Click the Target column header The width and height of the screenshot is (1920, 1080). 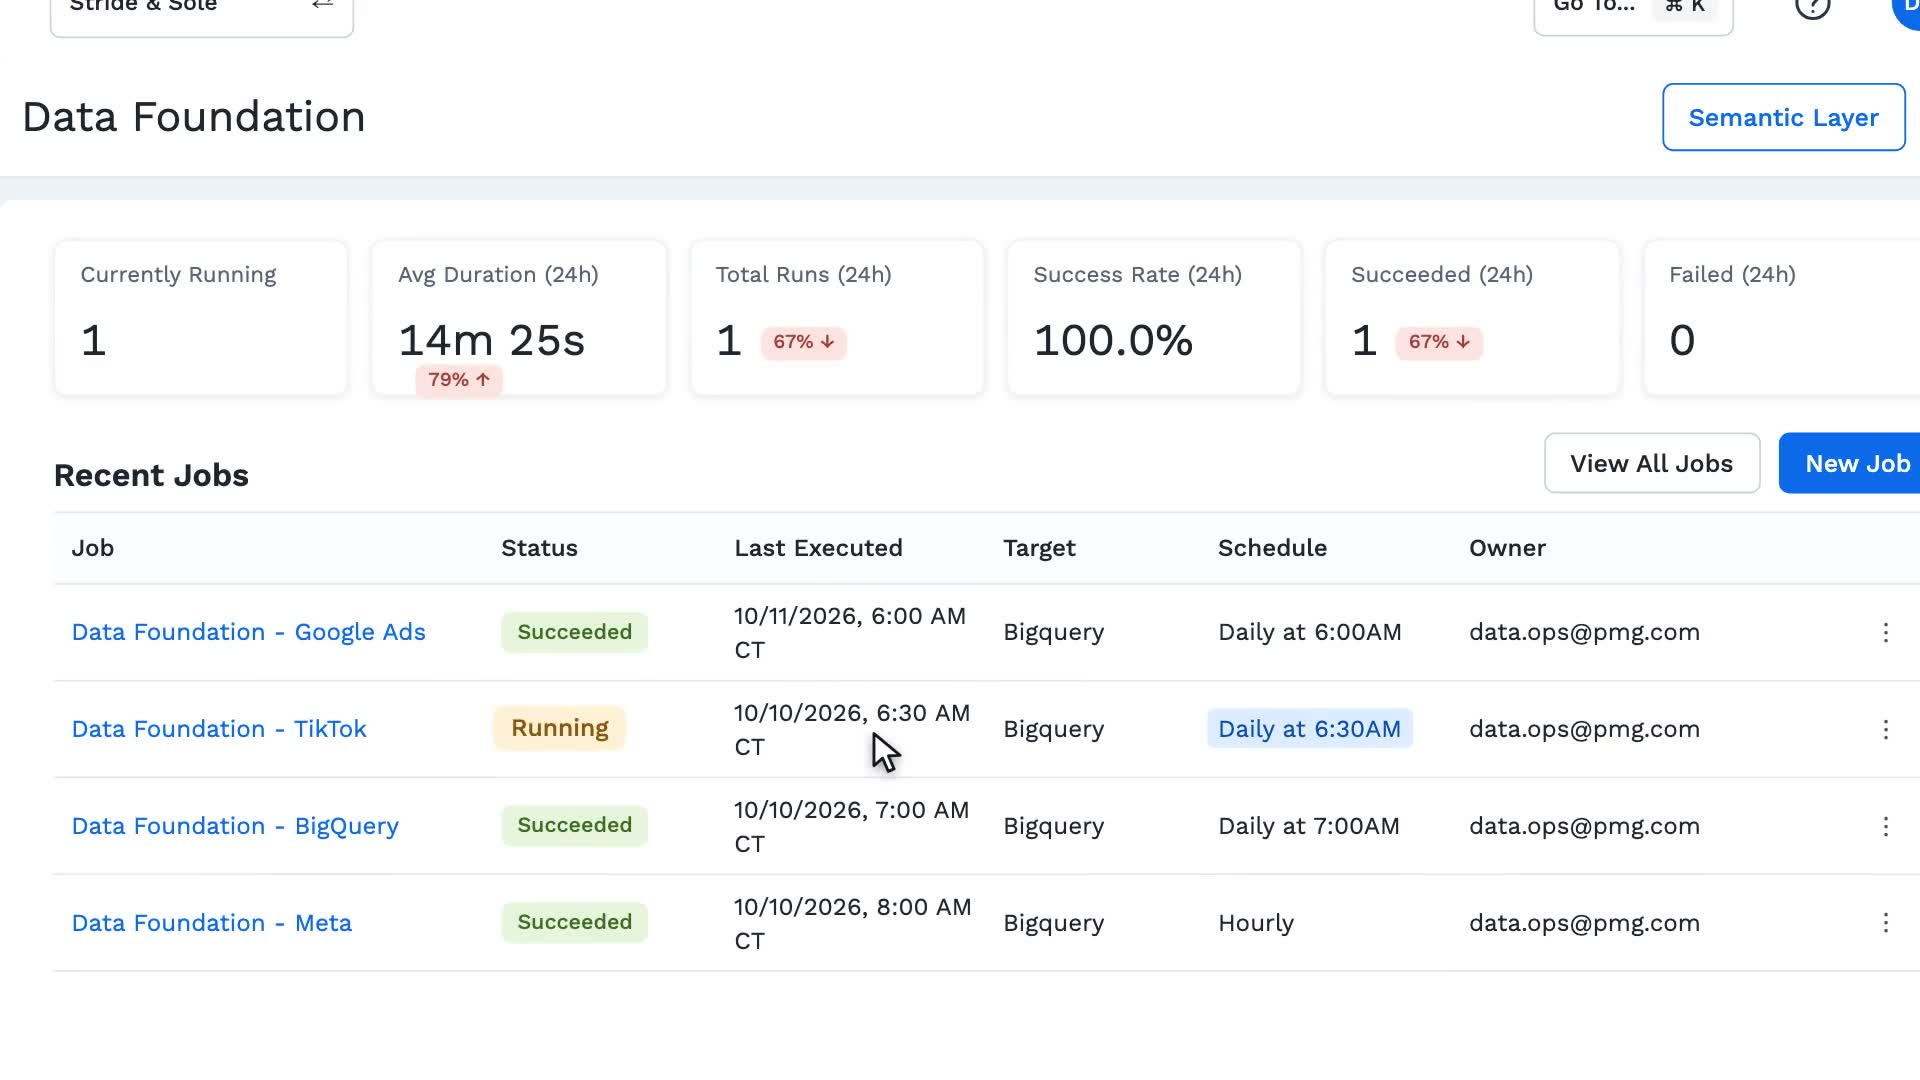click(x=1039, y=548)
